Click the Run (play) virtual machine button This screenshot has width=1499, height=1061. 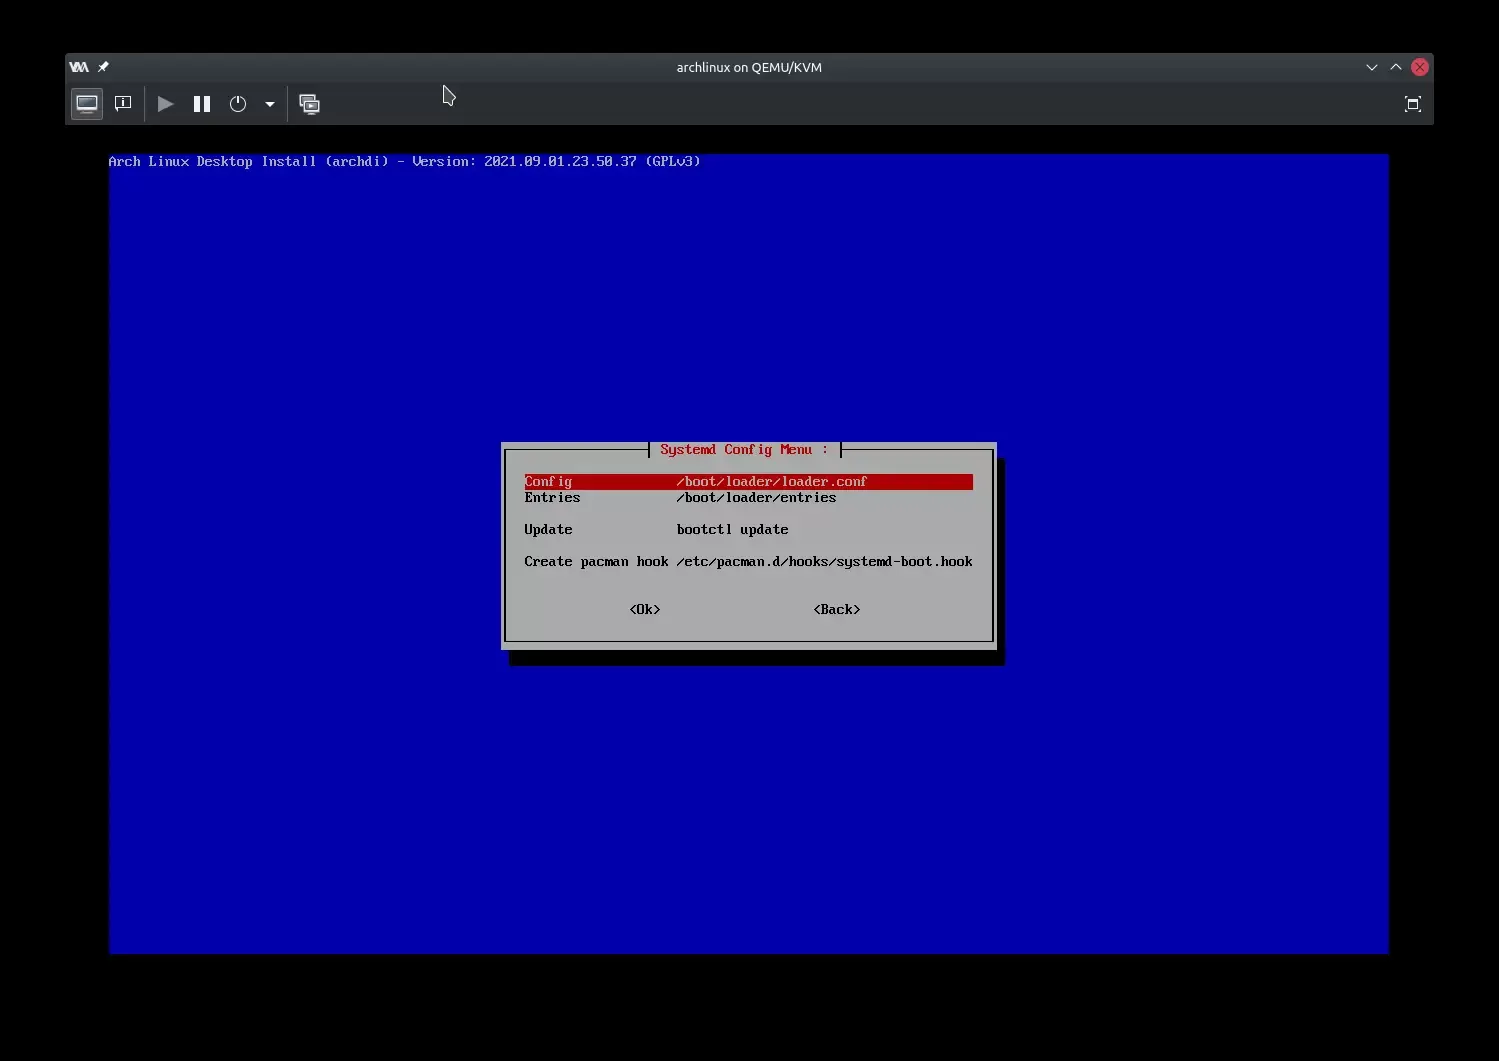tap(166, 104)
